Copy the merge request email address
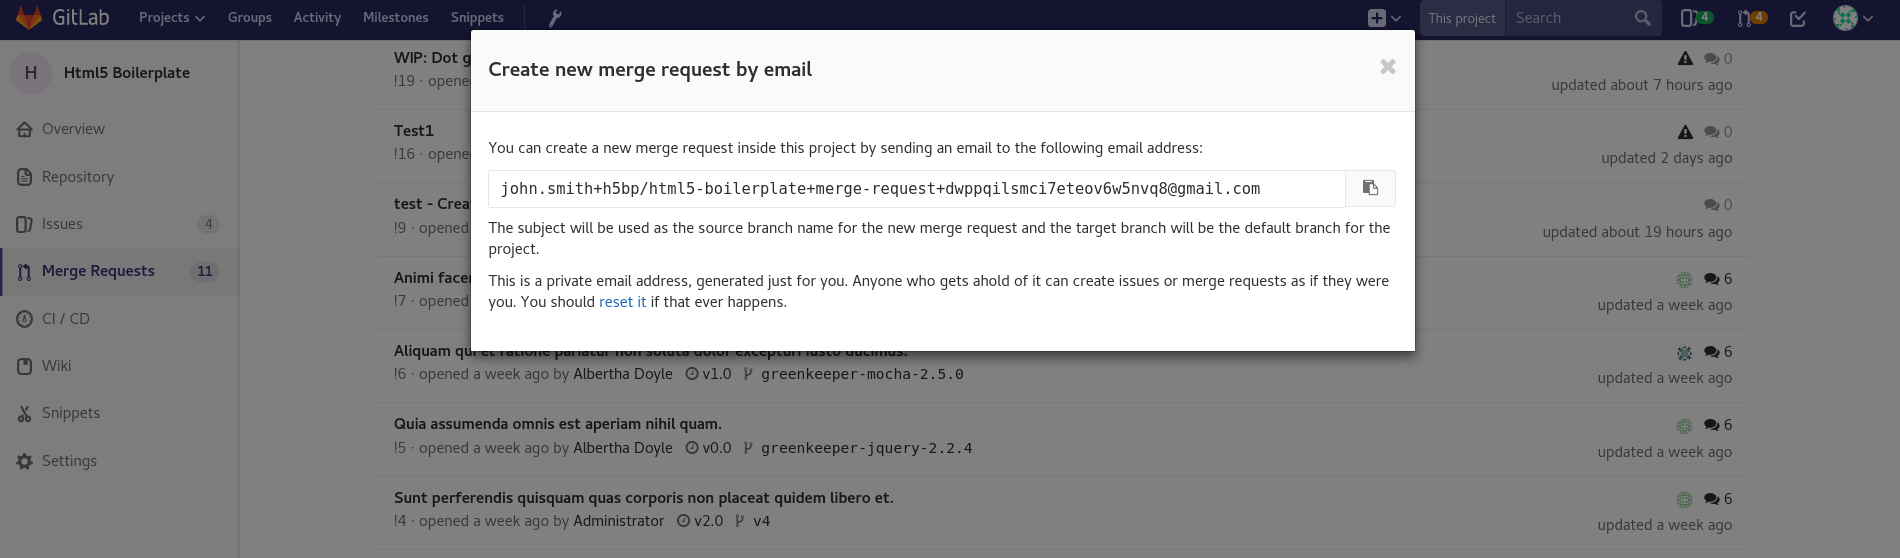Screen dimensions: 1900x558 [x=1370, y=188]
